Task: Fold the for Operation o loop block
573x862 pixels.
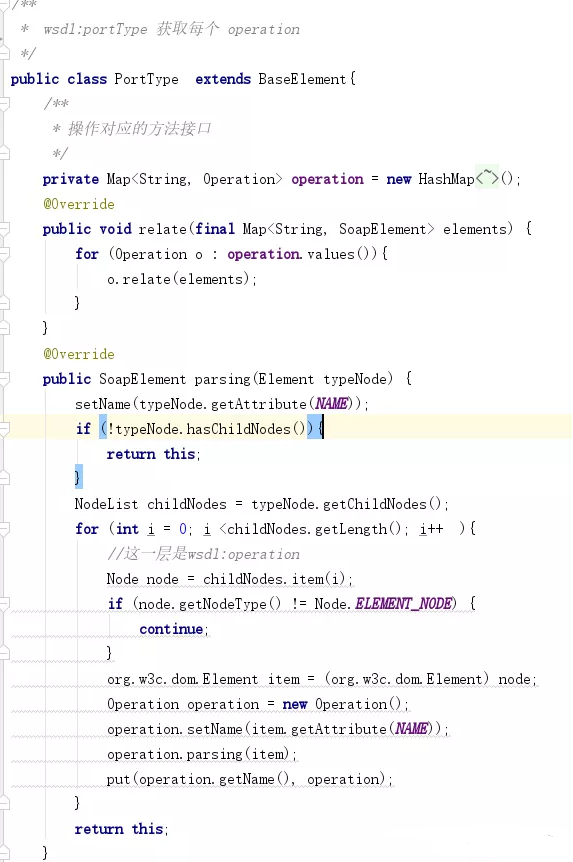Action: pyautogui.click(x=4, y=253)
